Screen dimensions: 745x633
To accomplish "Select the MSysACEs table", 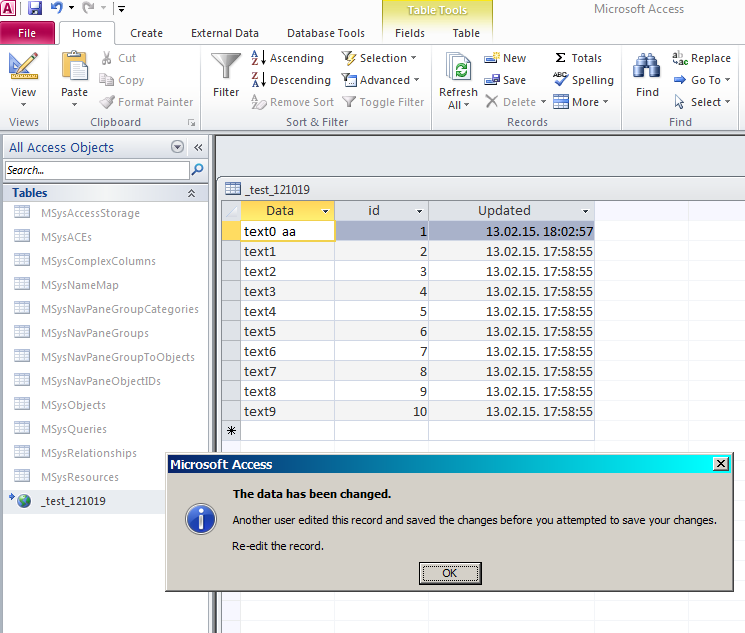I will click(67, 237).
